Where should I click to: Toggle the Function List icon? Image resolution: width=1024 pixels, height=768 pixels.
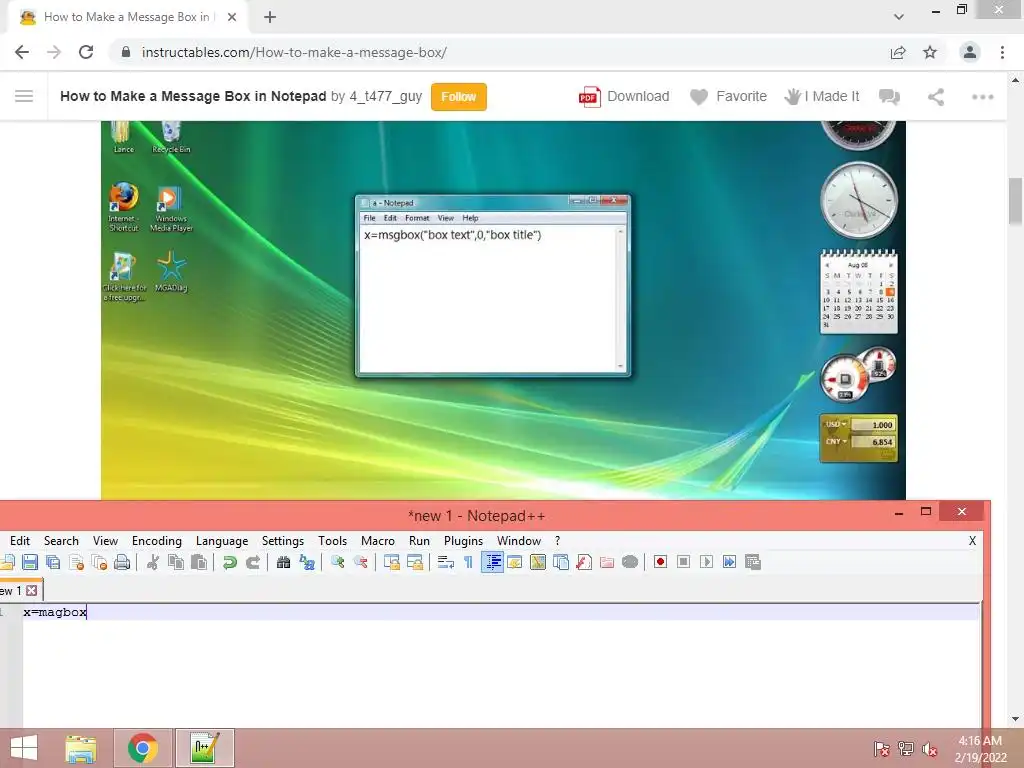point(584,562)
